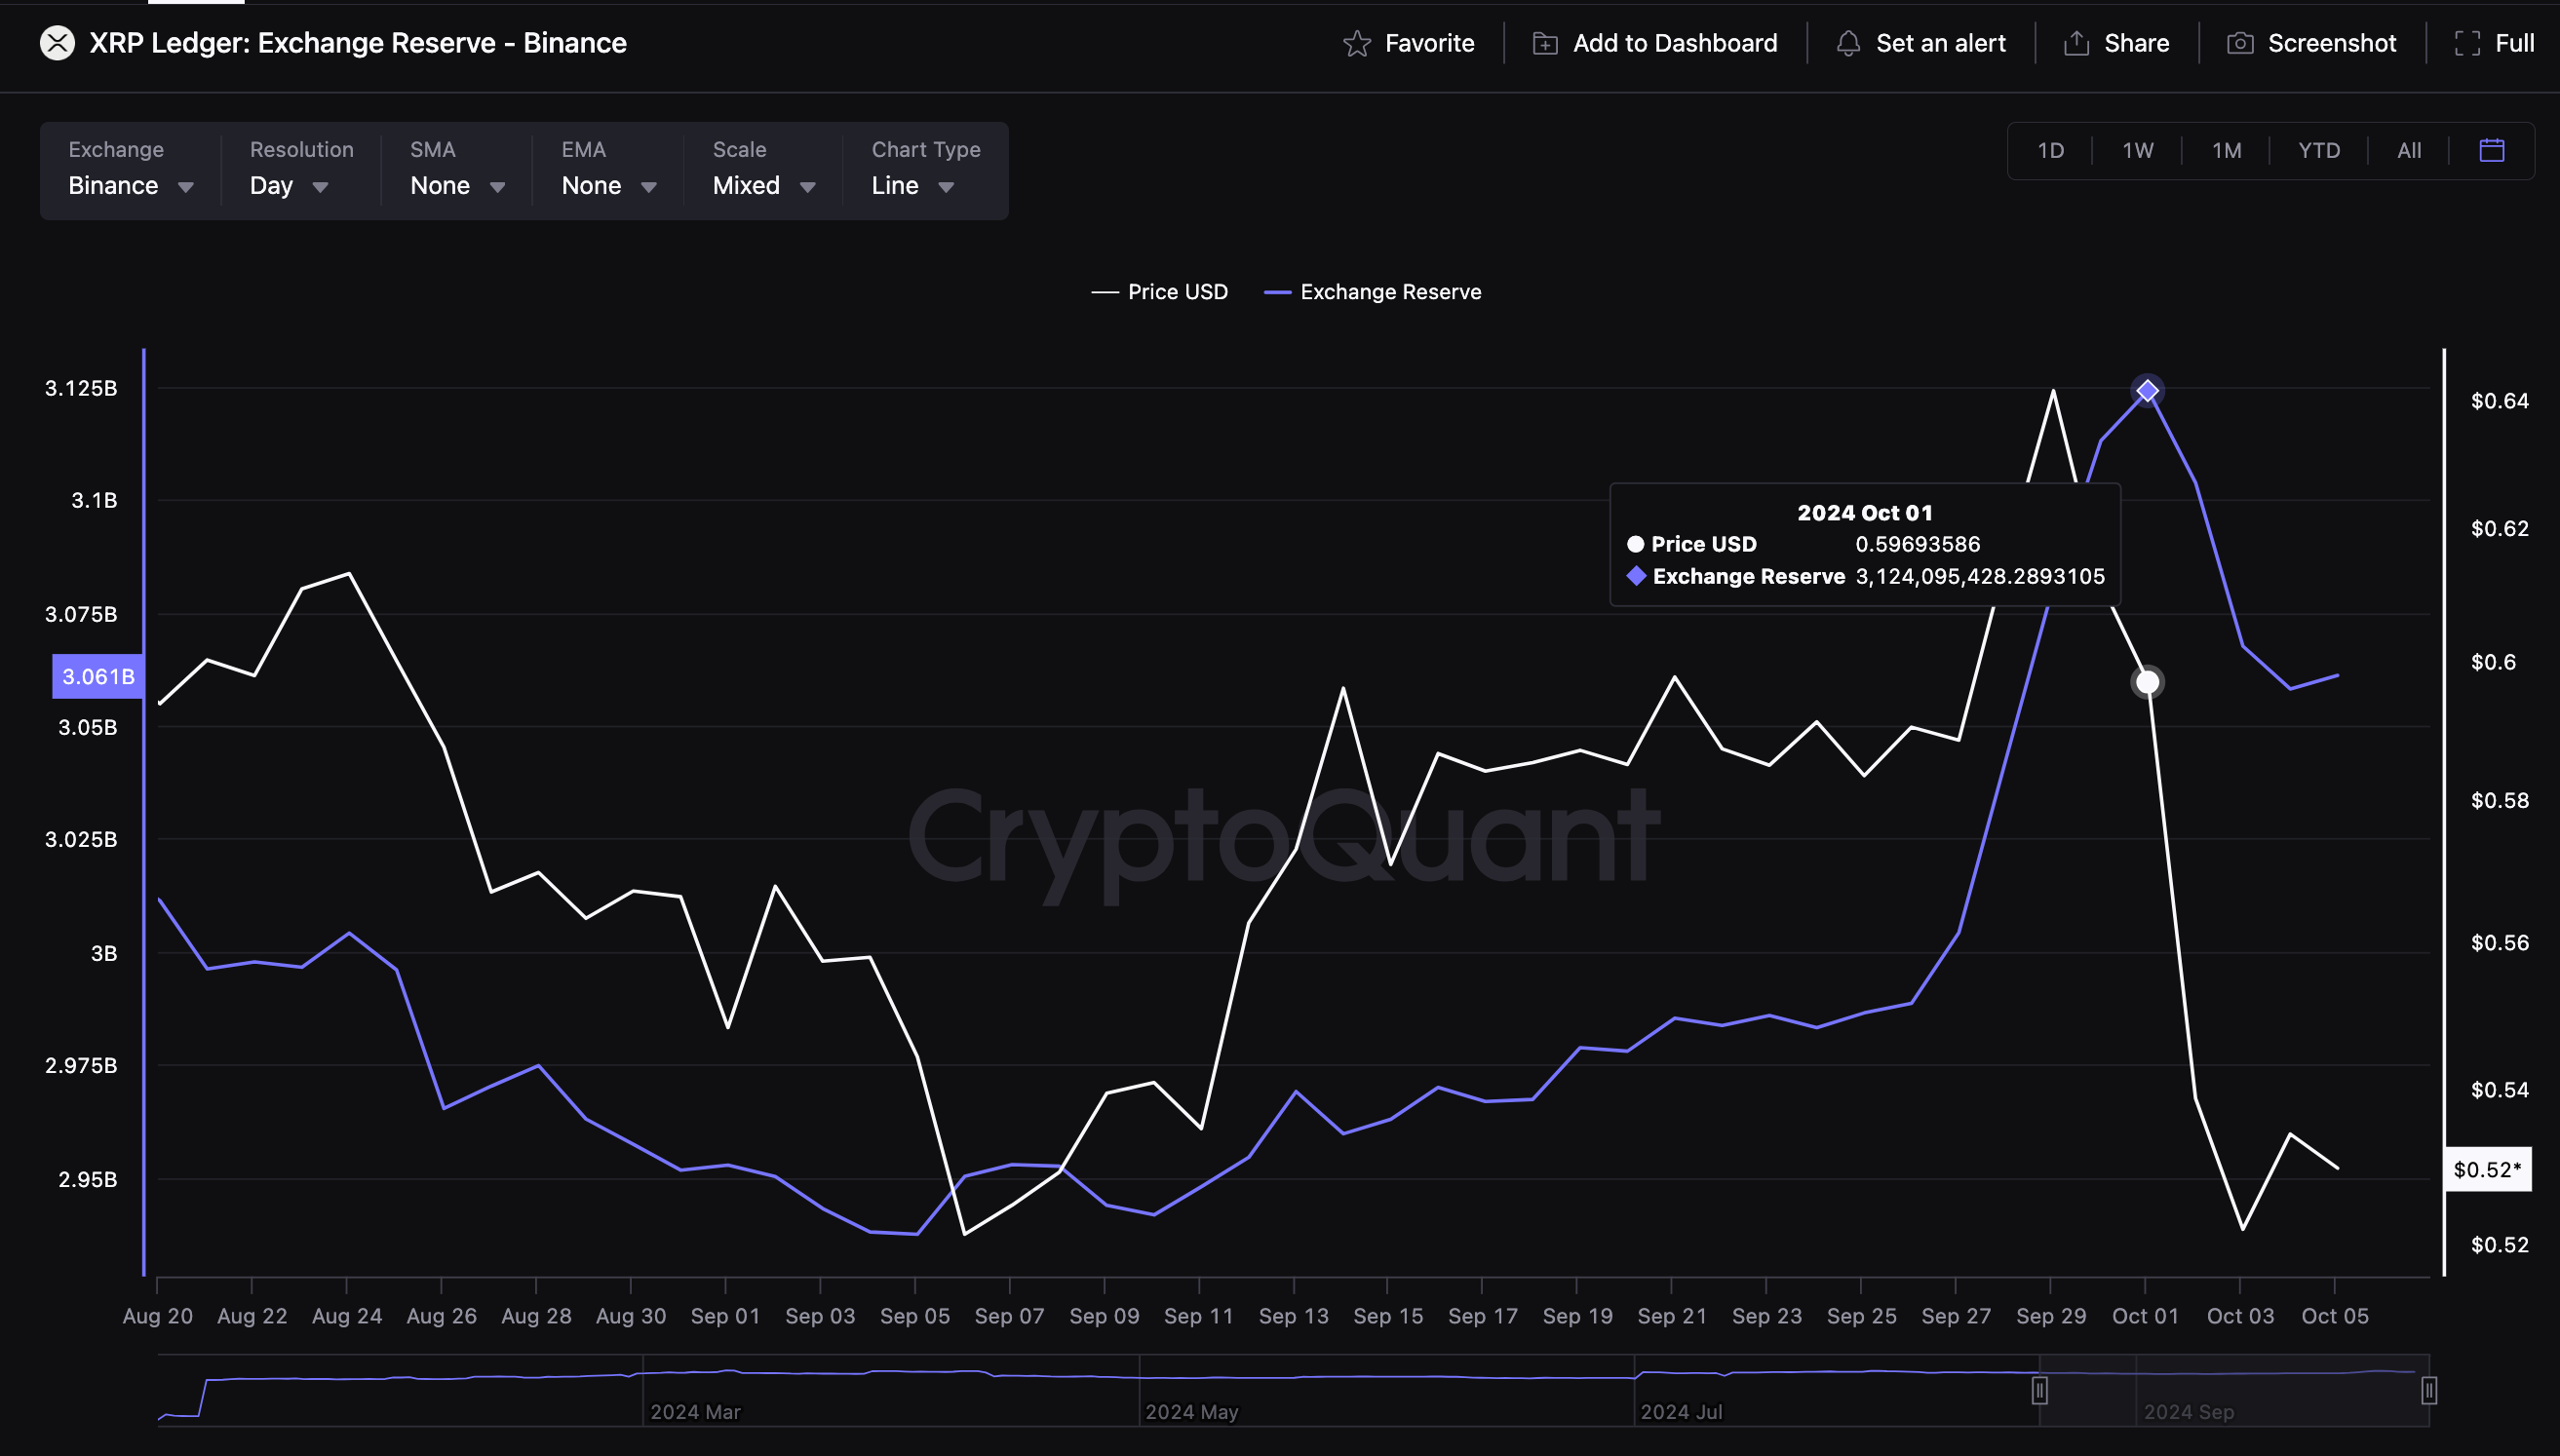The image size is (2560, 1456).
Task: Click the Screenshot camera icon
Action: pos(2240,43)
